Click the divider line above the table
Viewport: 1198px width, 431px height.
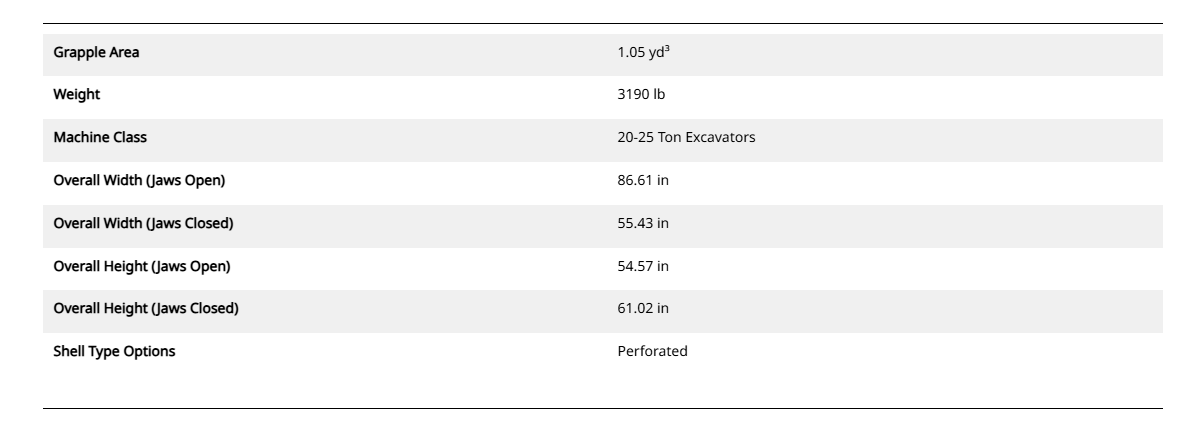602,23
